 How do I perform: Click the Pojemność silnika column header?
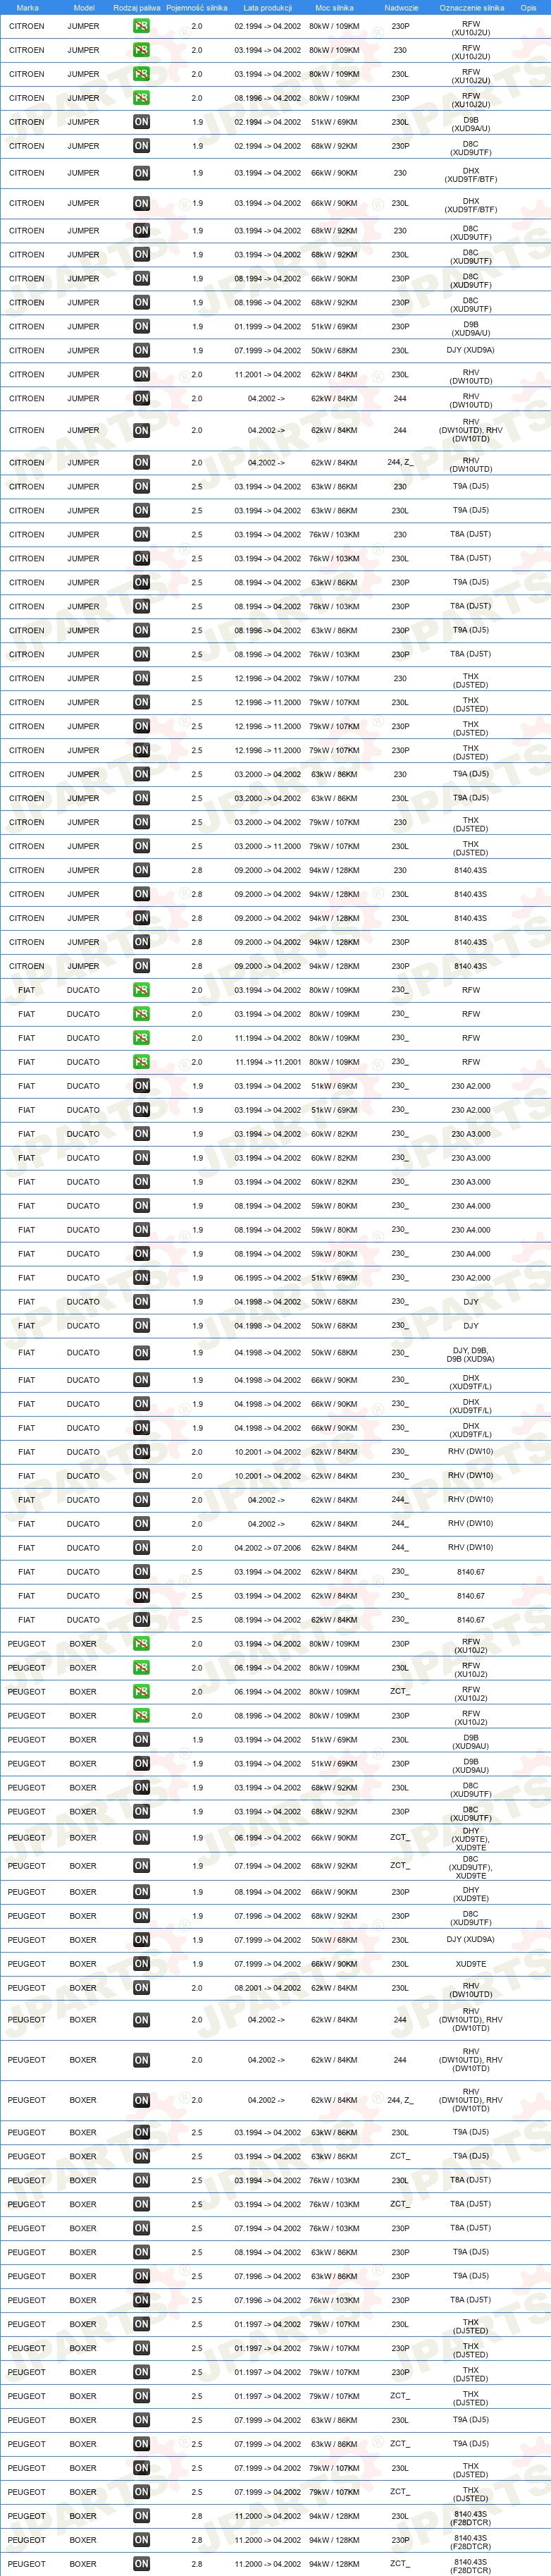click(197, 7)
